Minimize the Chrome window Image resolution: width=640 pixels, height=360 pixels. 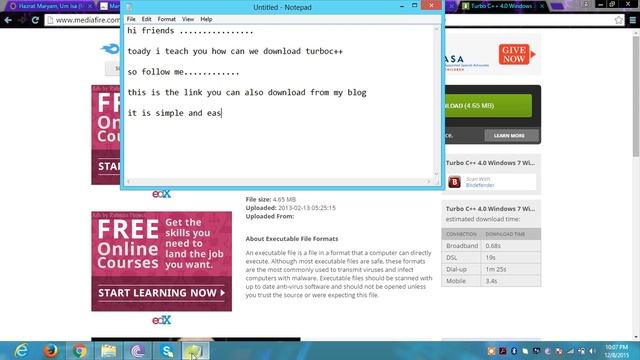coord(600,4)
